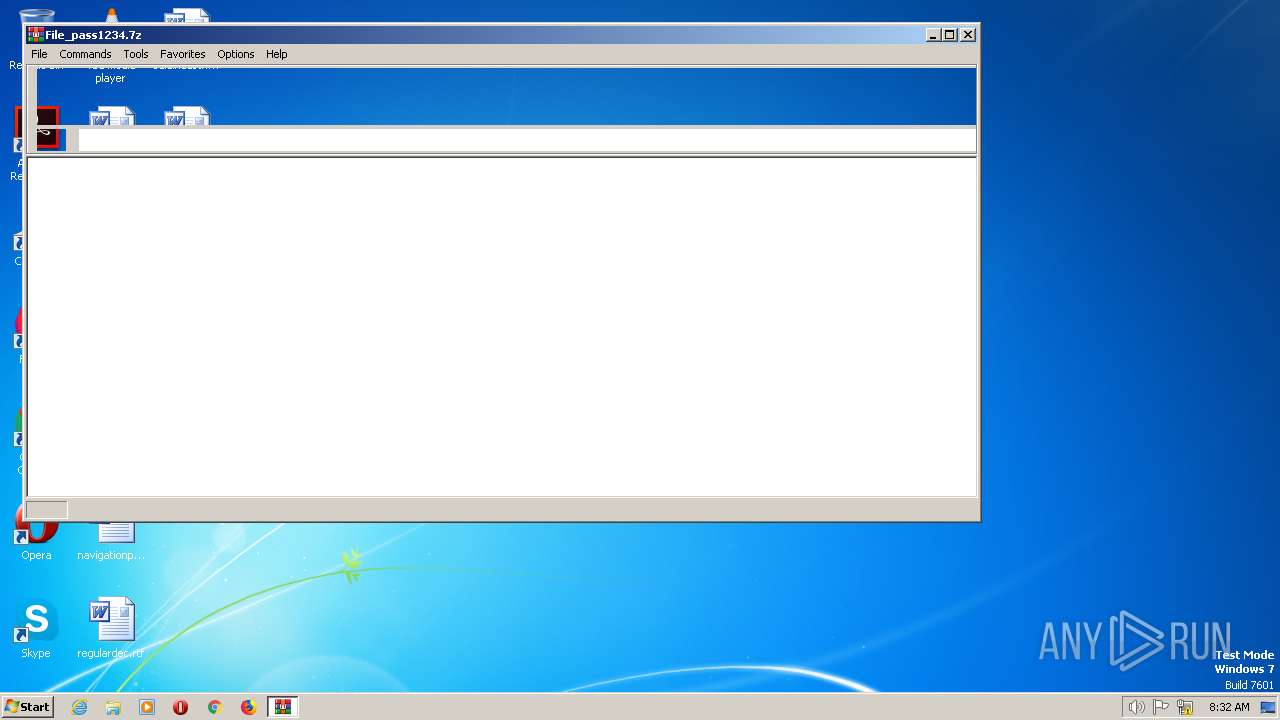The image size is (1280, 720).
Task: Open the Options menu
Action: point(236,54)
